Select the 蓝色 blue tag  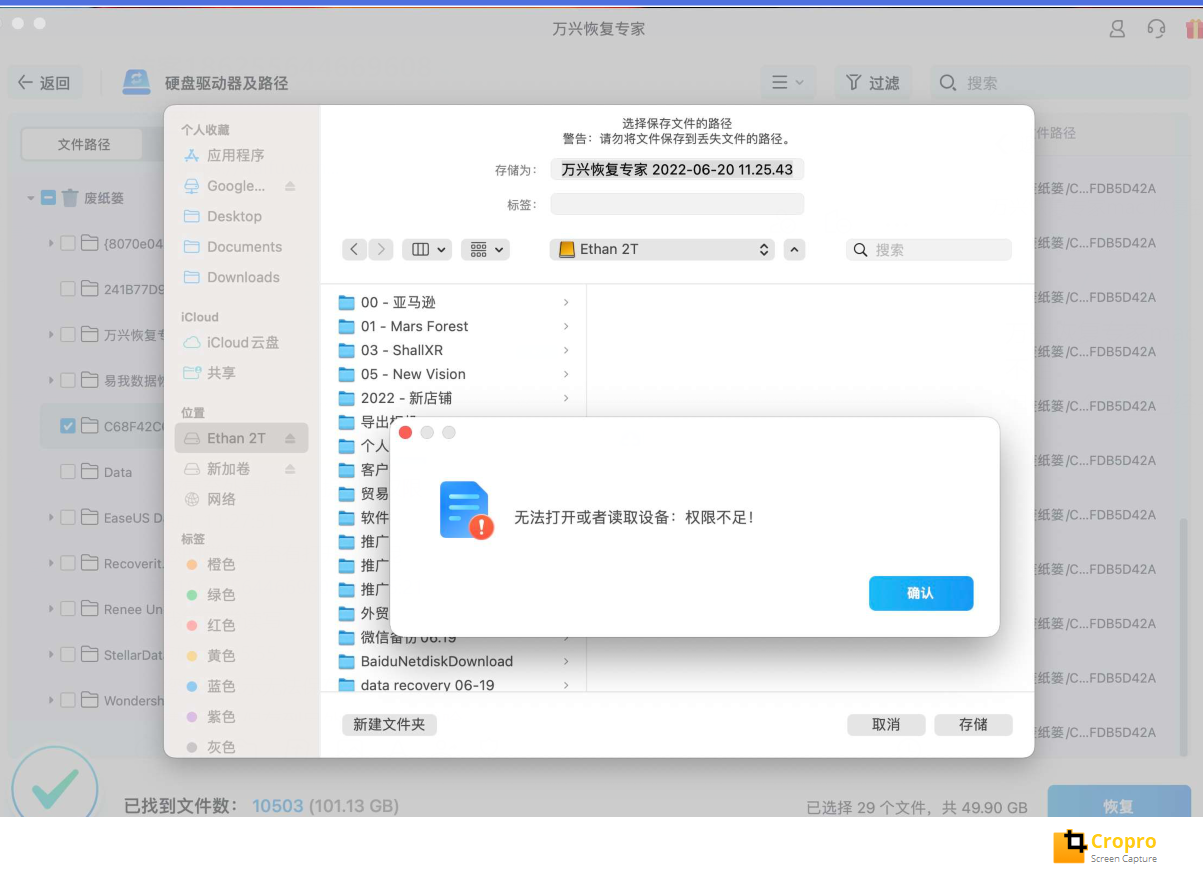221,686
